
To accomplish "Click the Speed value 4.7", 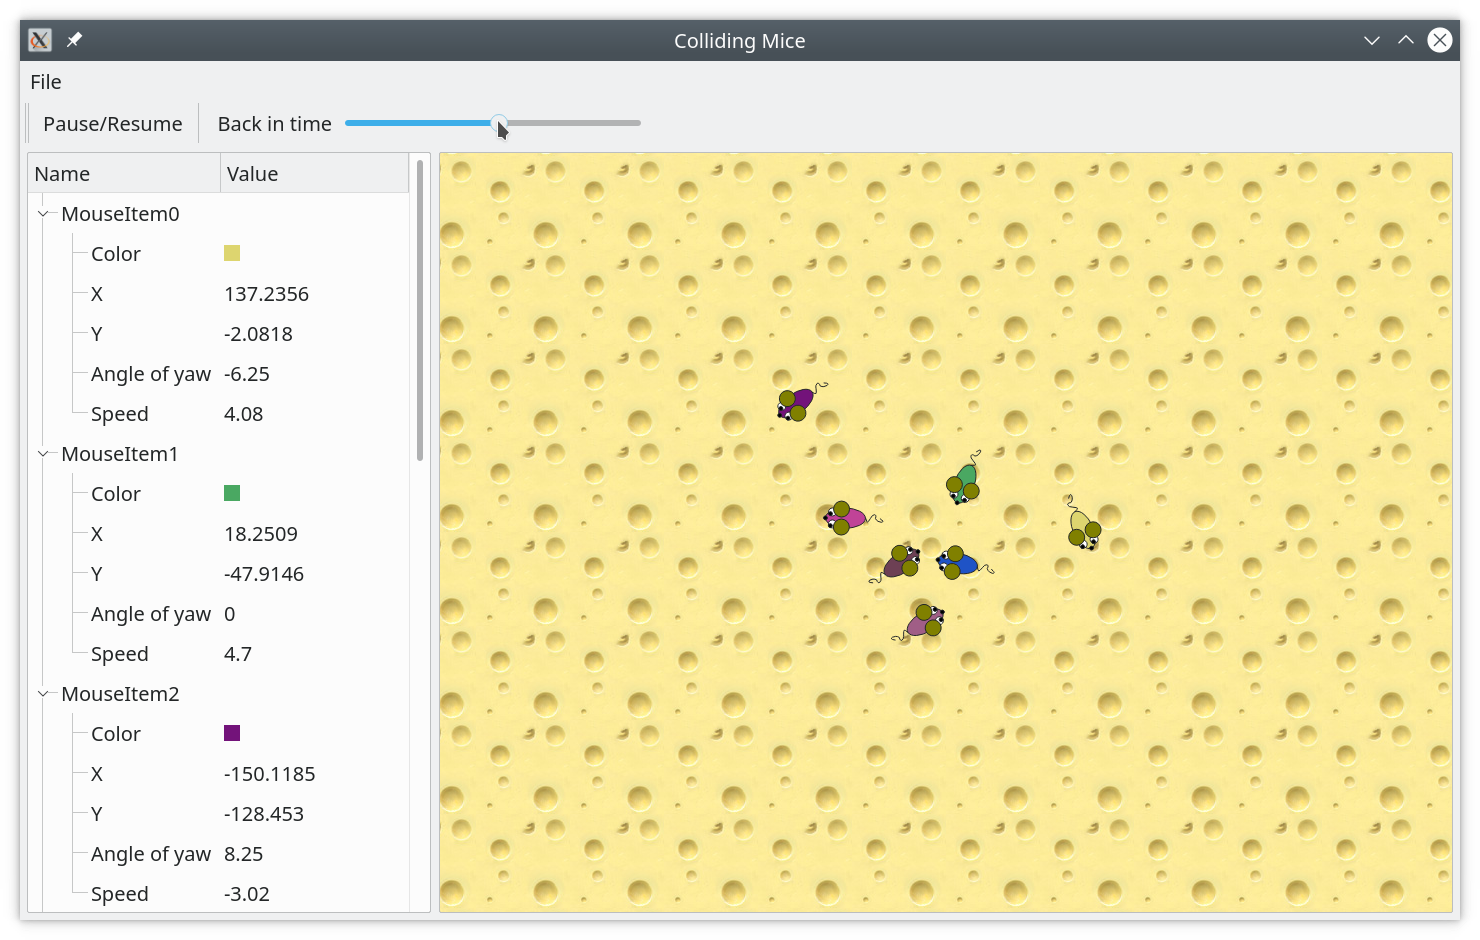I will tap(238, 654).
